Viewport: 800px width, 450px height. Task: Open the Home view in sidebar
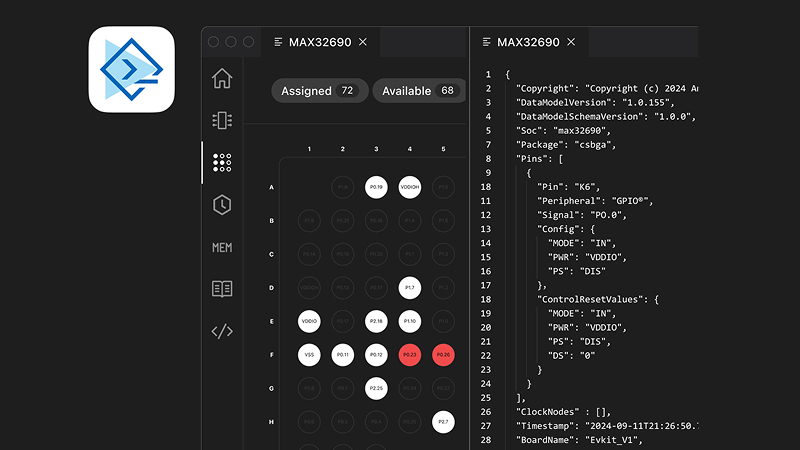[222, 78]
